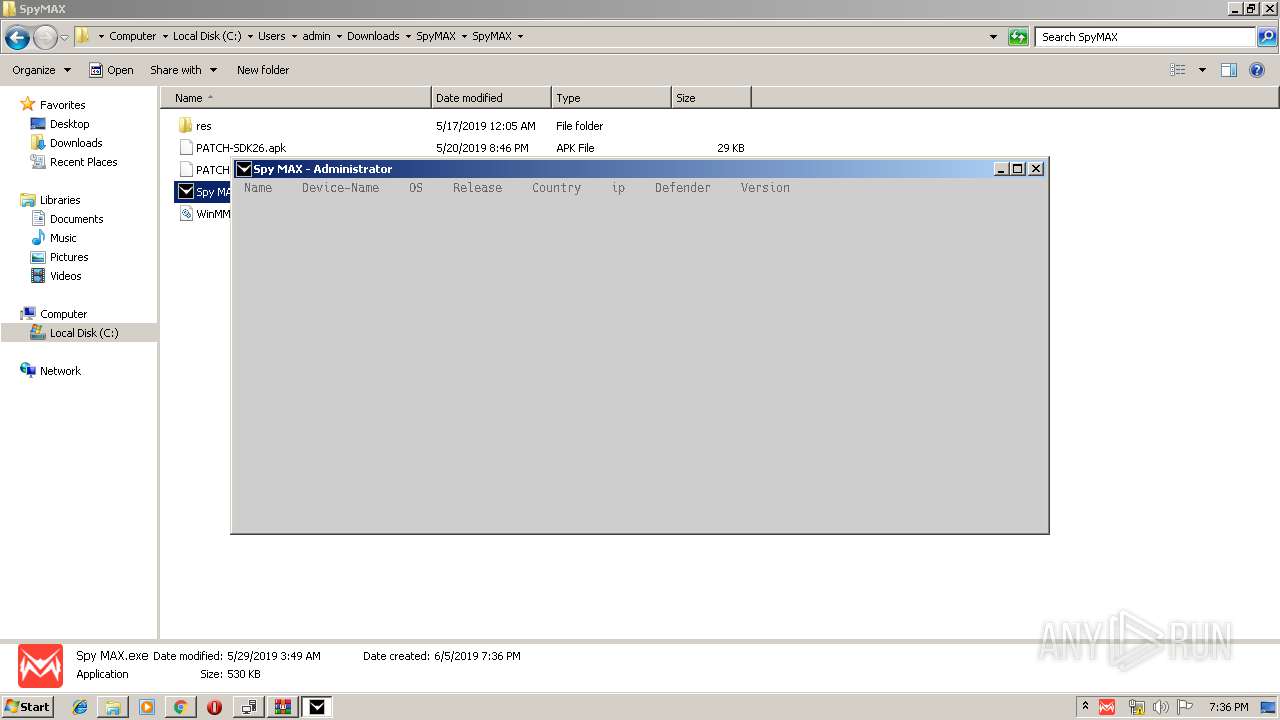The image size is (1280, 720).
Task: Open the Videos library
Action: [66, 276]
